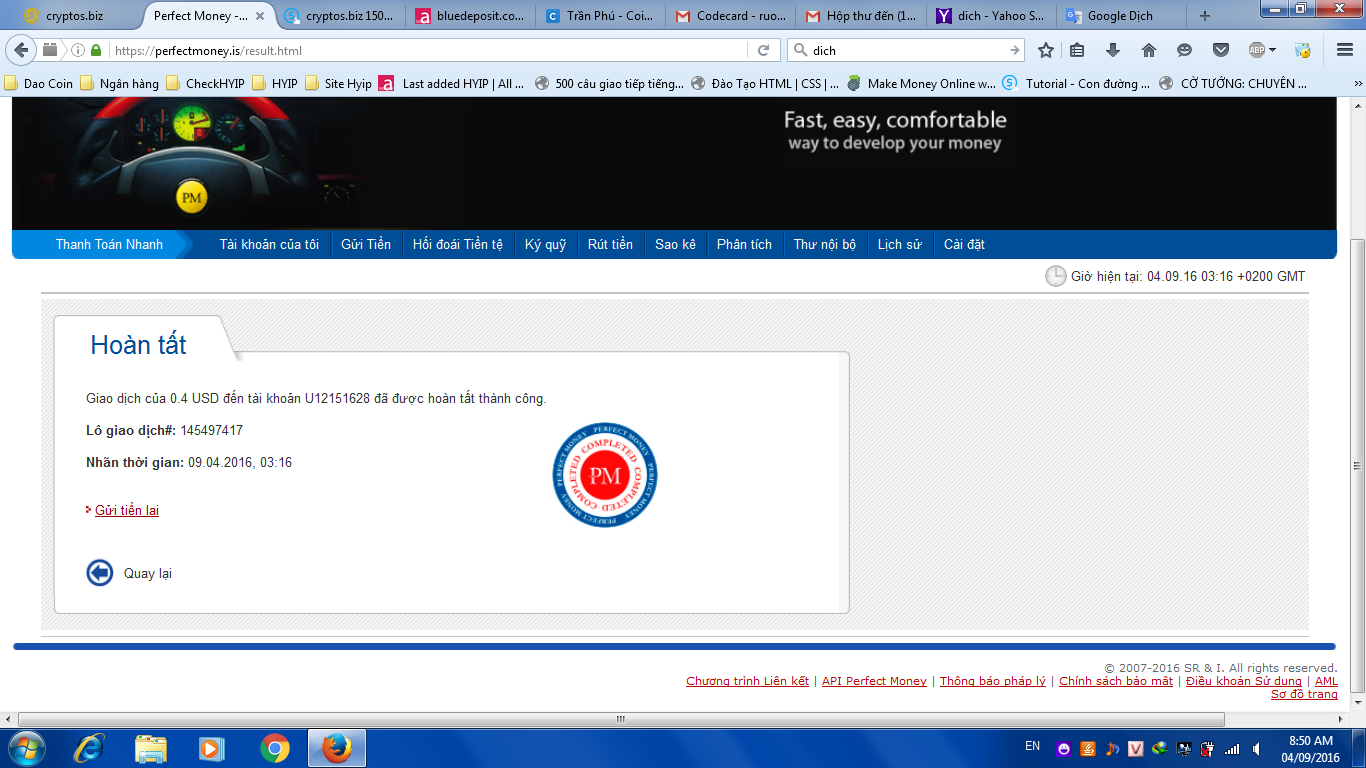Click the site information (i) icon
Screen dimensions: 1366x768
[77, 50]
